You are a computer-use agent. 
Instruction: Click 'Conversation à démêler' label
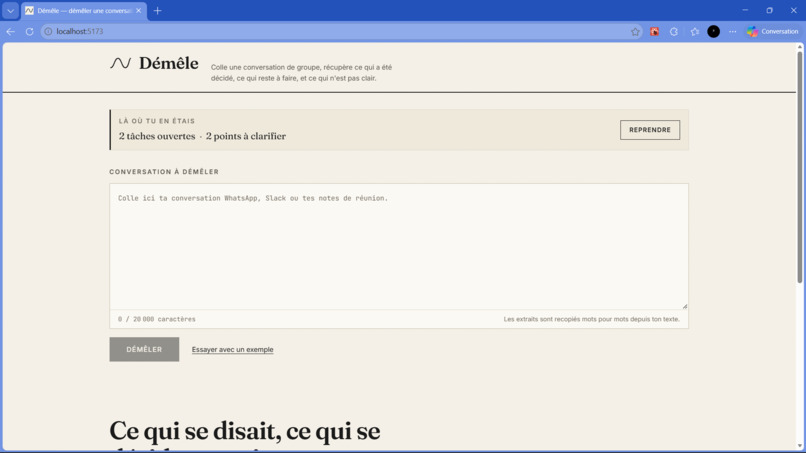(x=164, y=172)
